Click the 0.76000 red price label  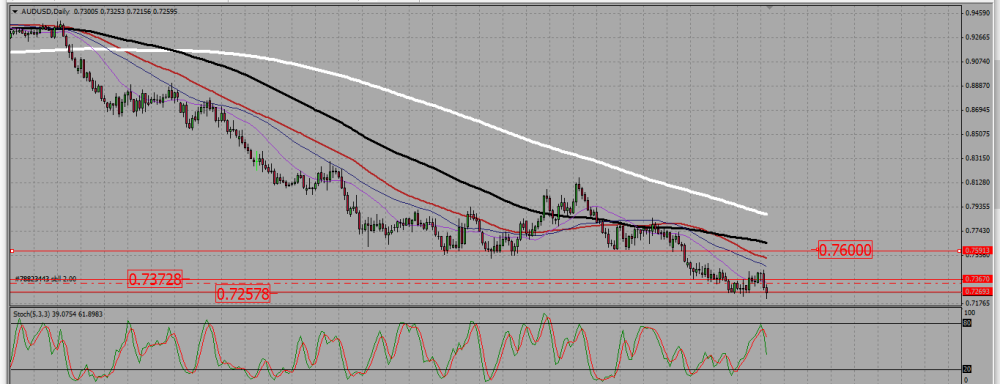tap(844, 251)
